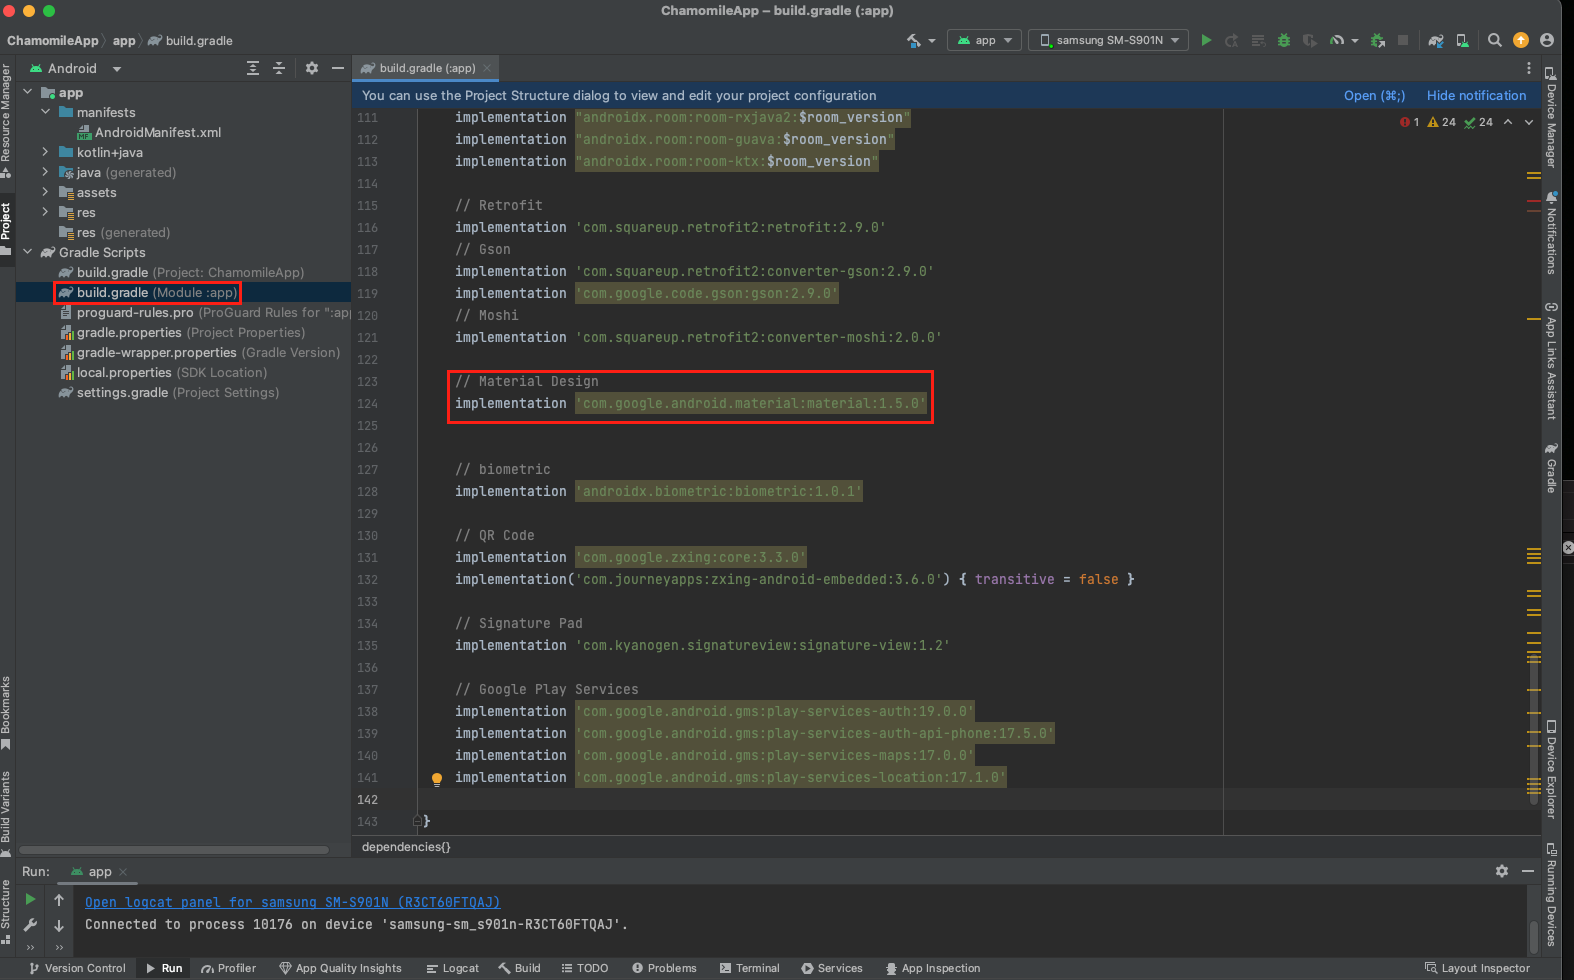Click the down arrow in Run panel

click(59, 925)
